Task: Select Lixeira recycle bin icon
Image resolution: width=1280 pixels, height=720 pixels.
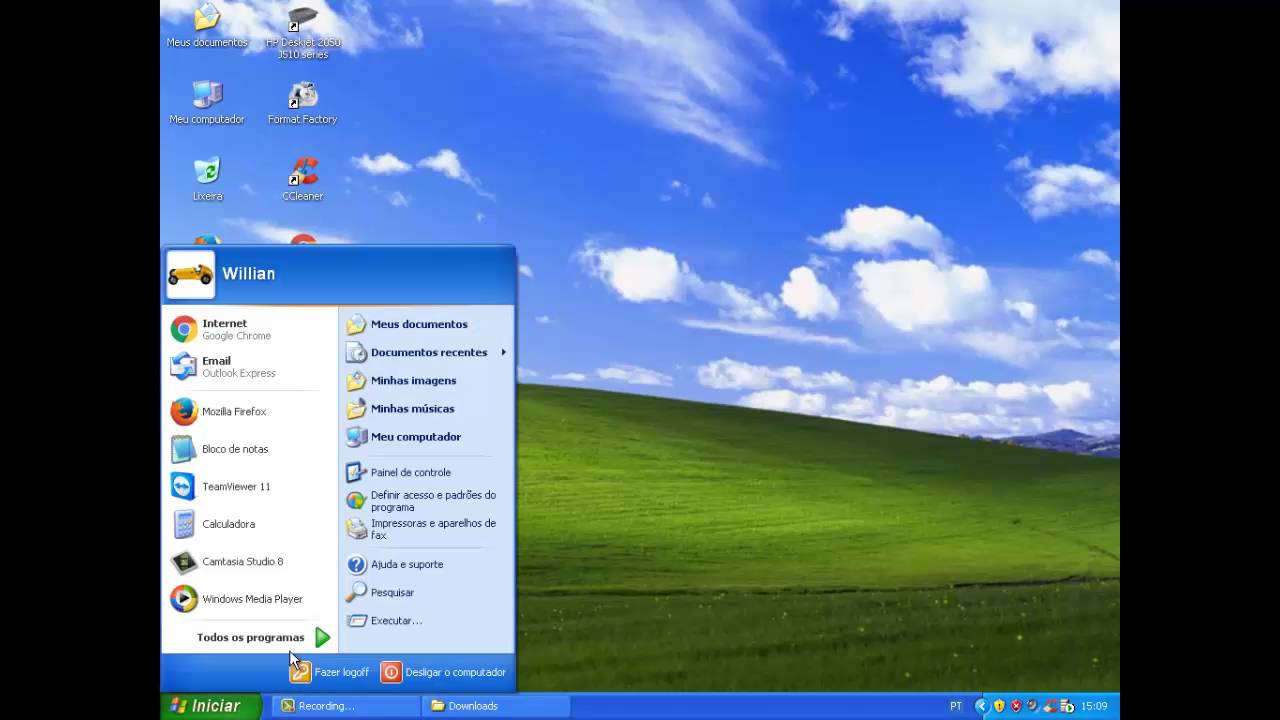Action: (x=207, y=179)
